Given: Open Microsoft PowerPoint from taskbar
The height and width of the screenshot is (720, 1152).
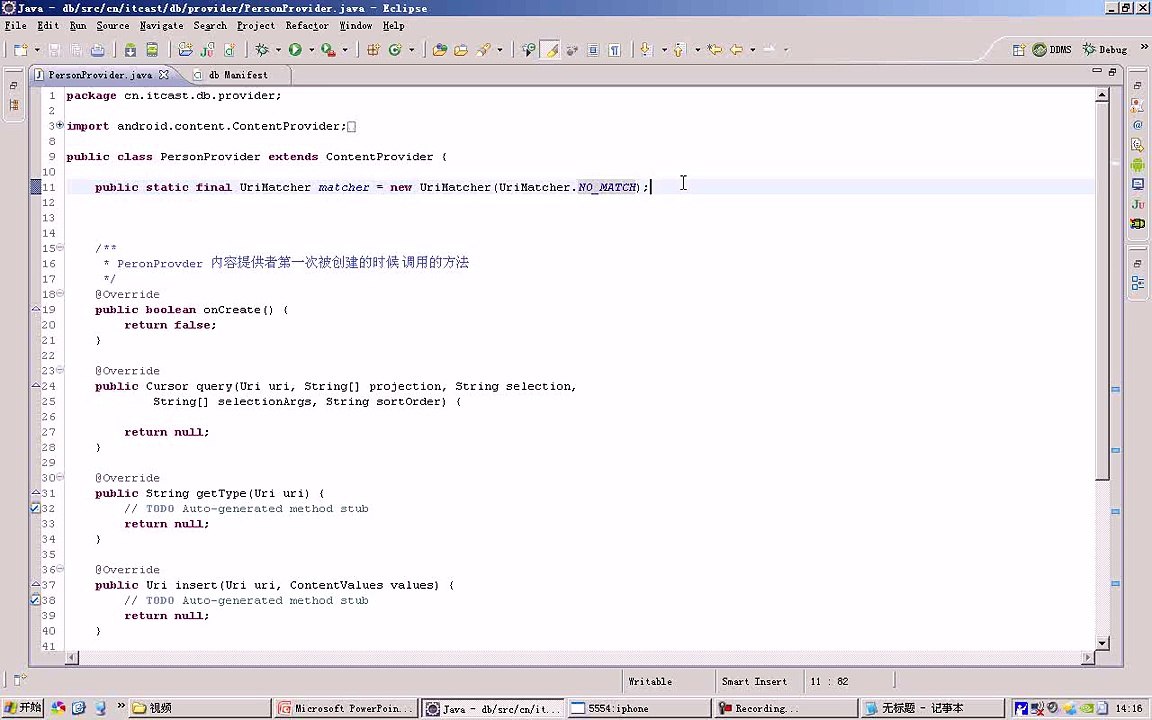Looking at the screenshot, I should pyautogui.click(x=345, y=708).
